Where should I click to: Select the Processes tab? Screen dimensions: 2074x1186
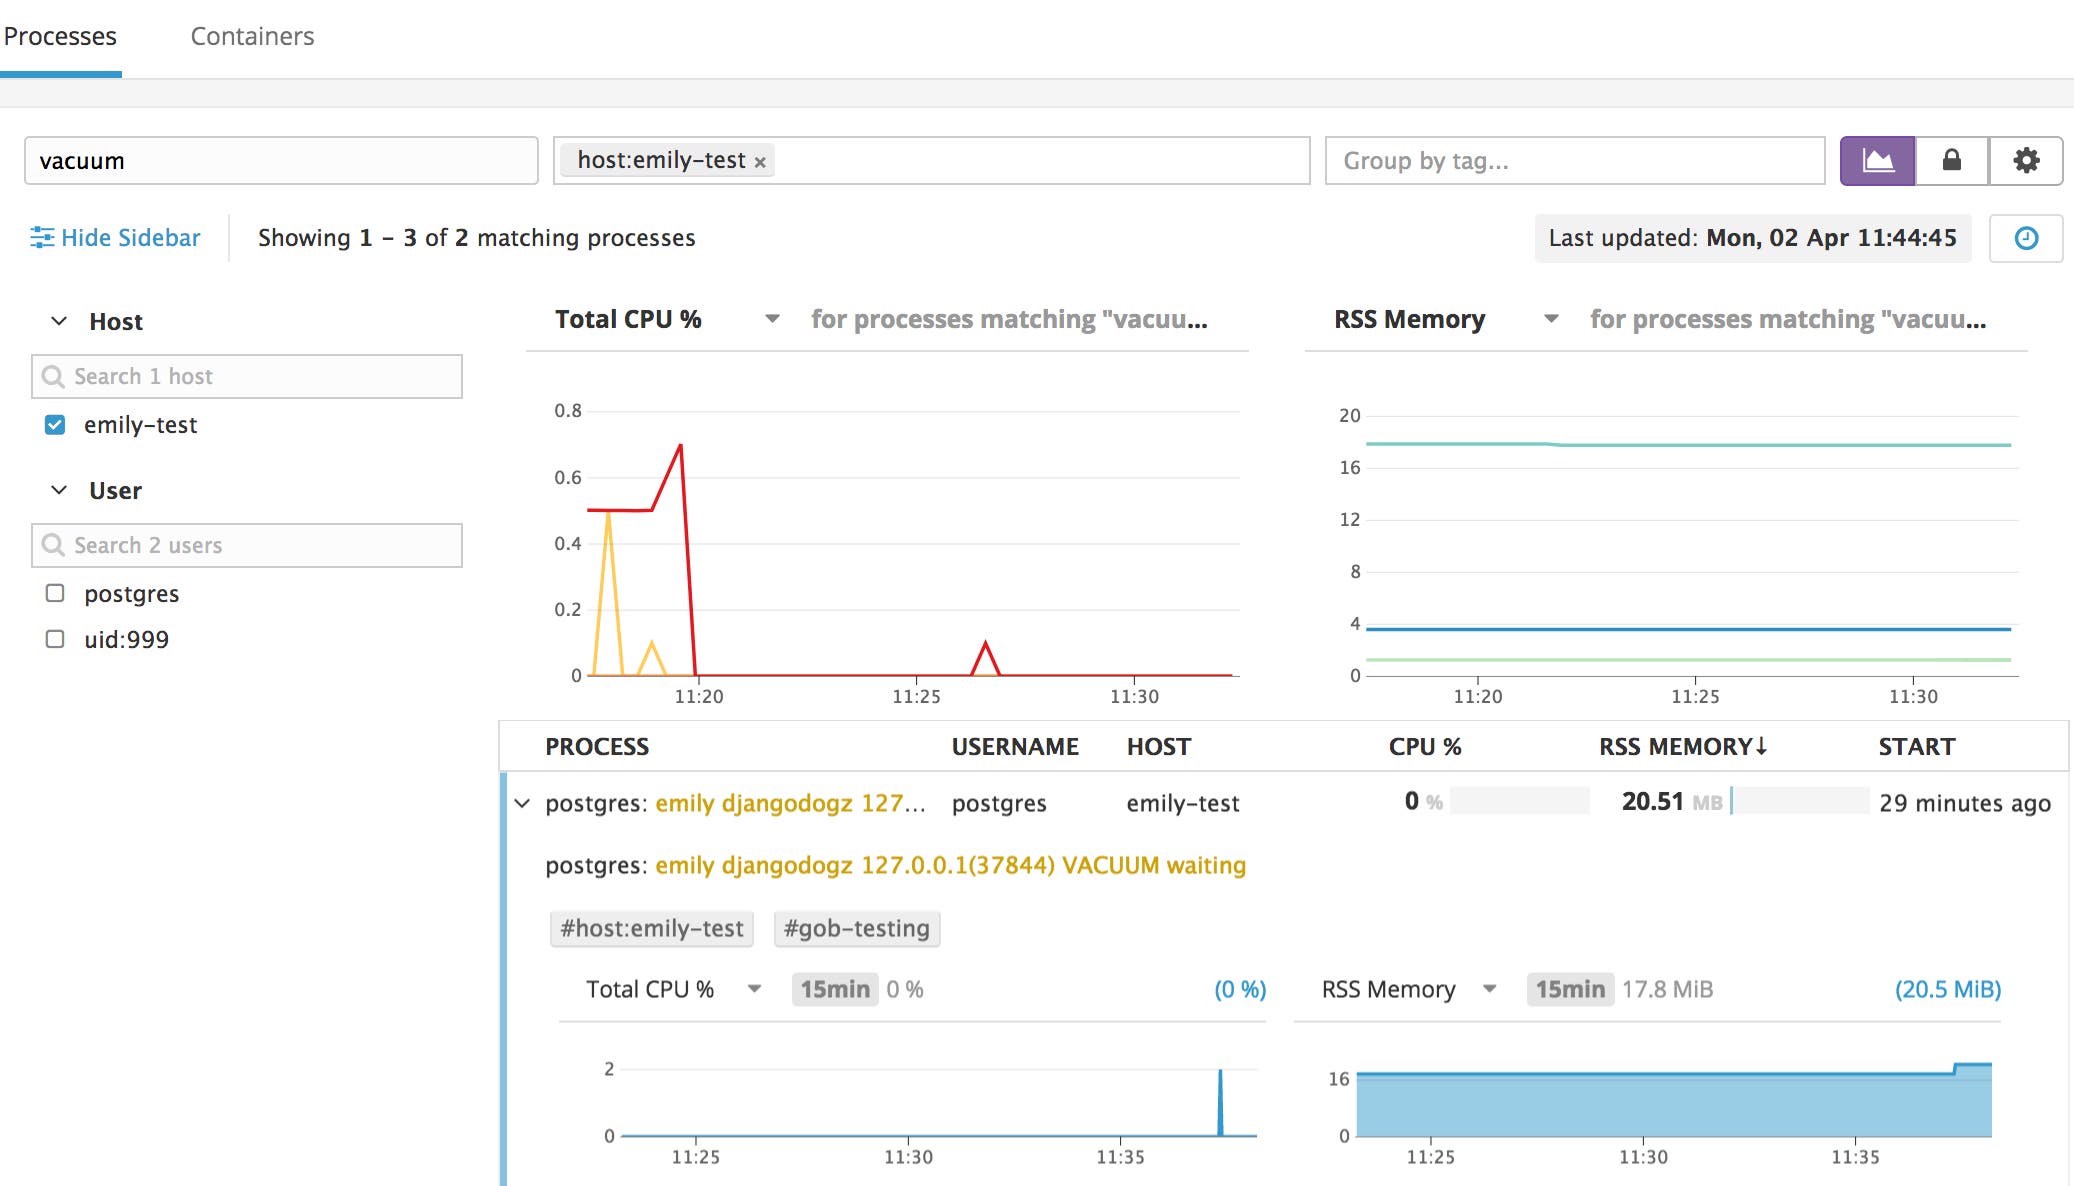click(x=61, y=36)
